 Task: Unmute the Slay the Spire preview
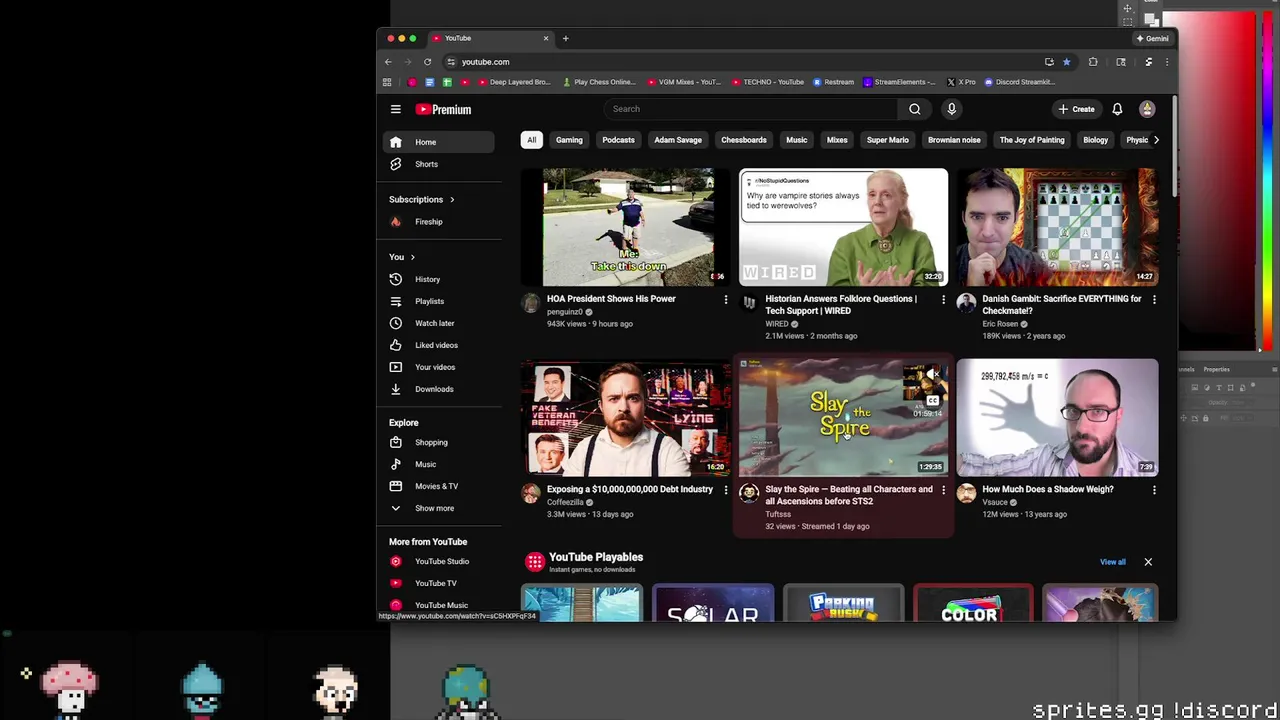(x=932, y=375)
